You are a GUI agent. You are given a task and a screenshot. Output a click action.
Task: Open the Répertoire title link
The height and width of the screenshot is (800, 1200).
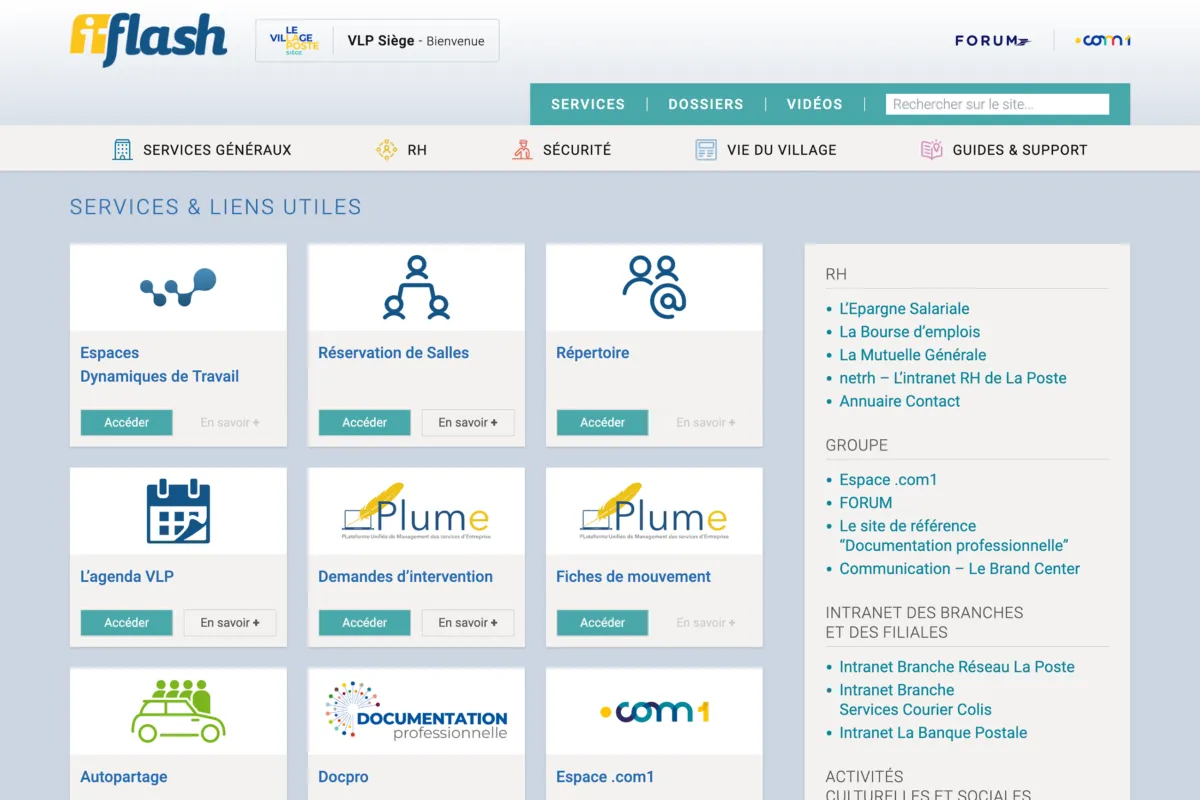[593, 353]
